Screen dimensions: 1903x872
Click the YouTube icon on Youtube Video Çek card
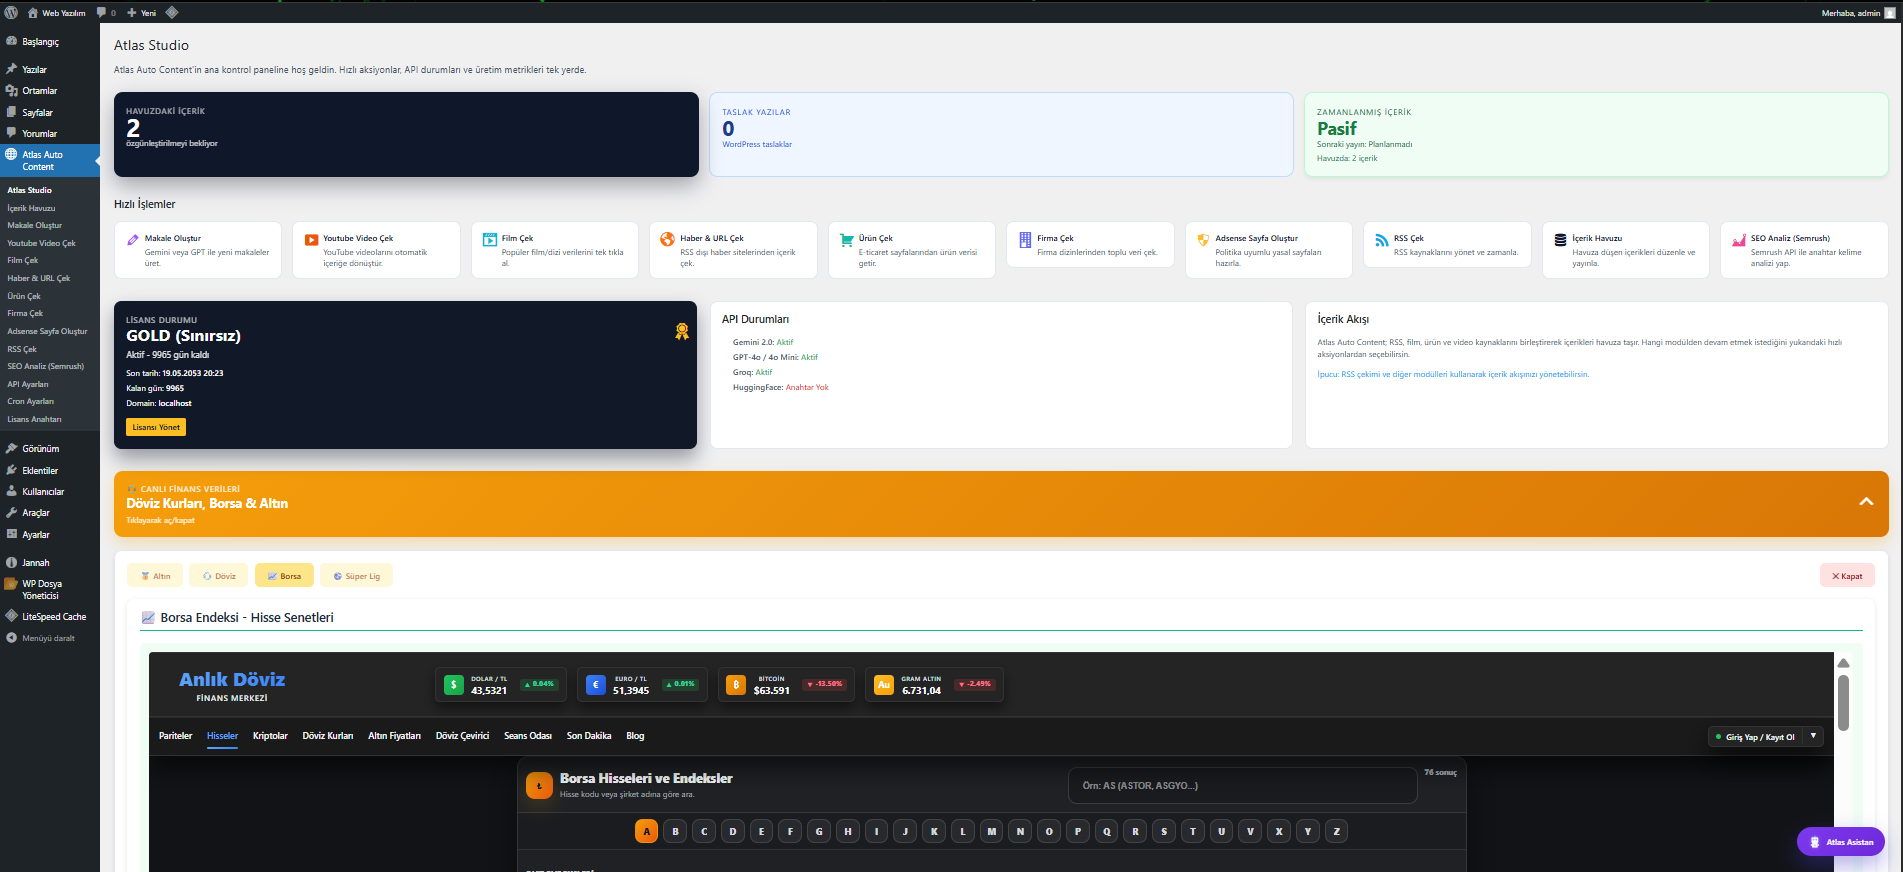[312, 240]
